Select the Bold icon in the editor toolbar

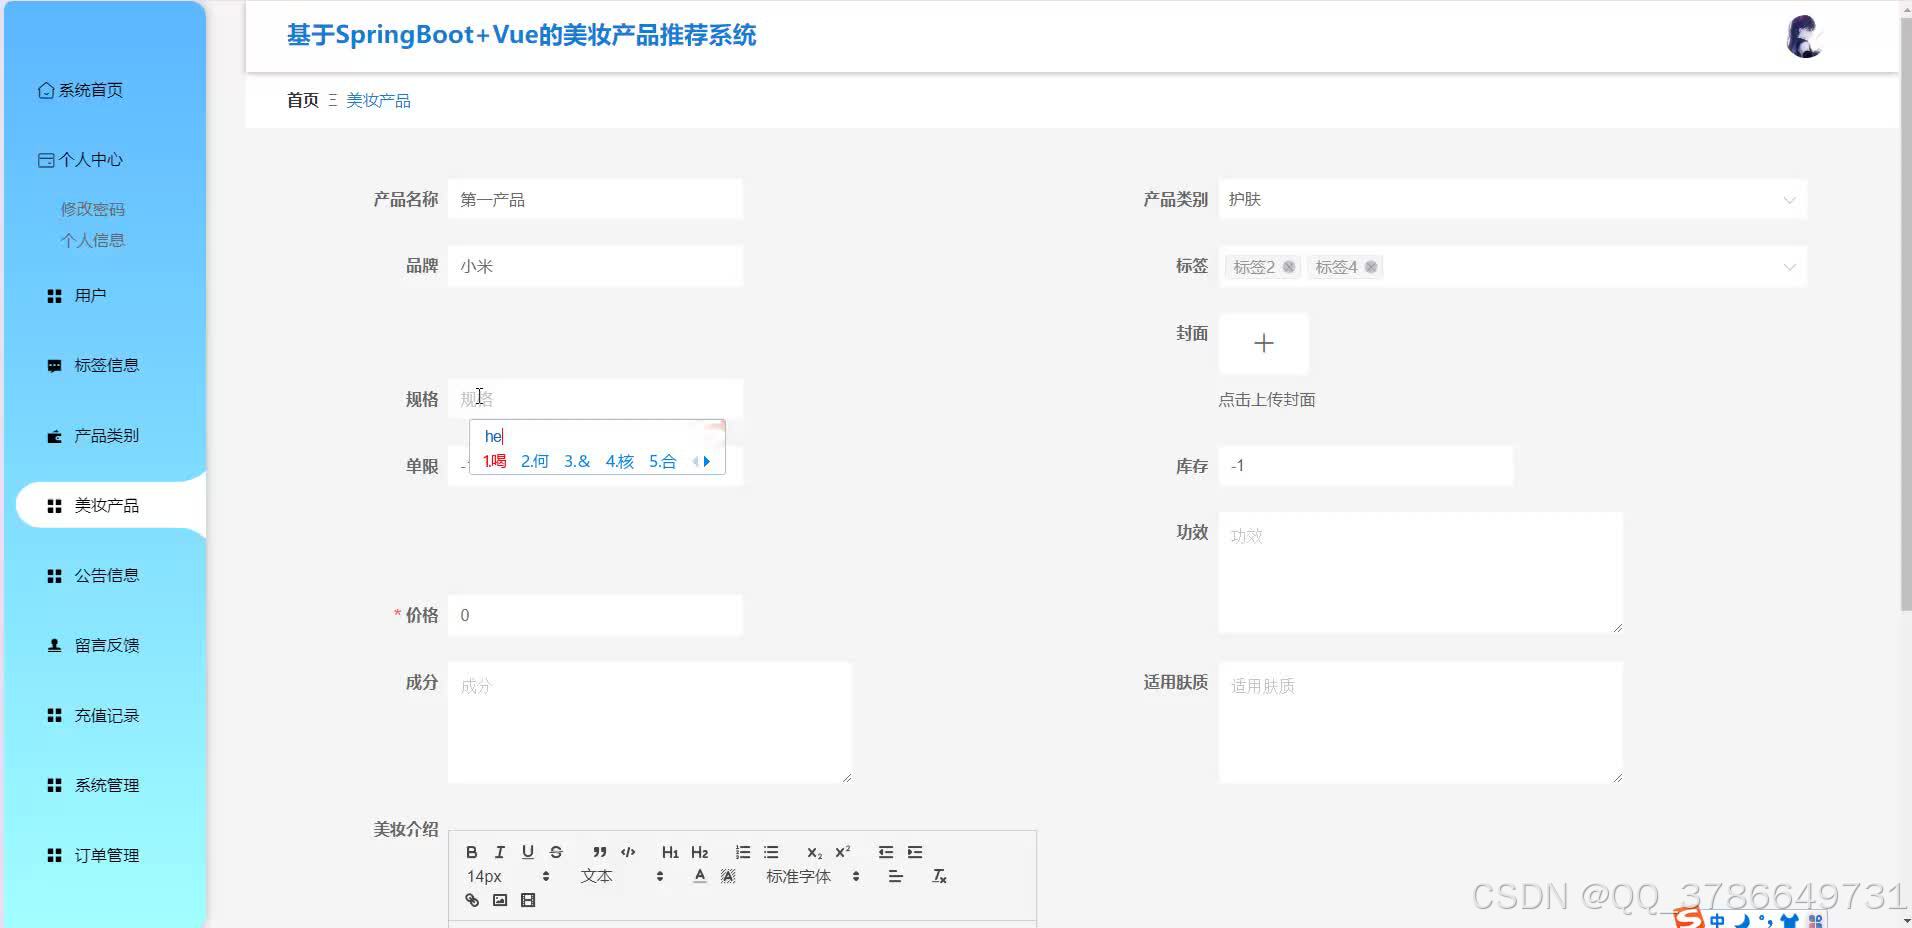coord(471,852)
